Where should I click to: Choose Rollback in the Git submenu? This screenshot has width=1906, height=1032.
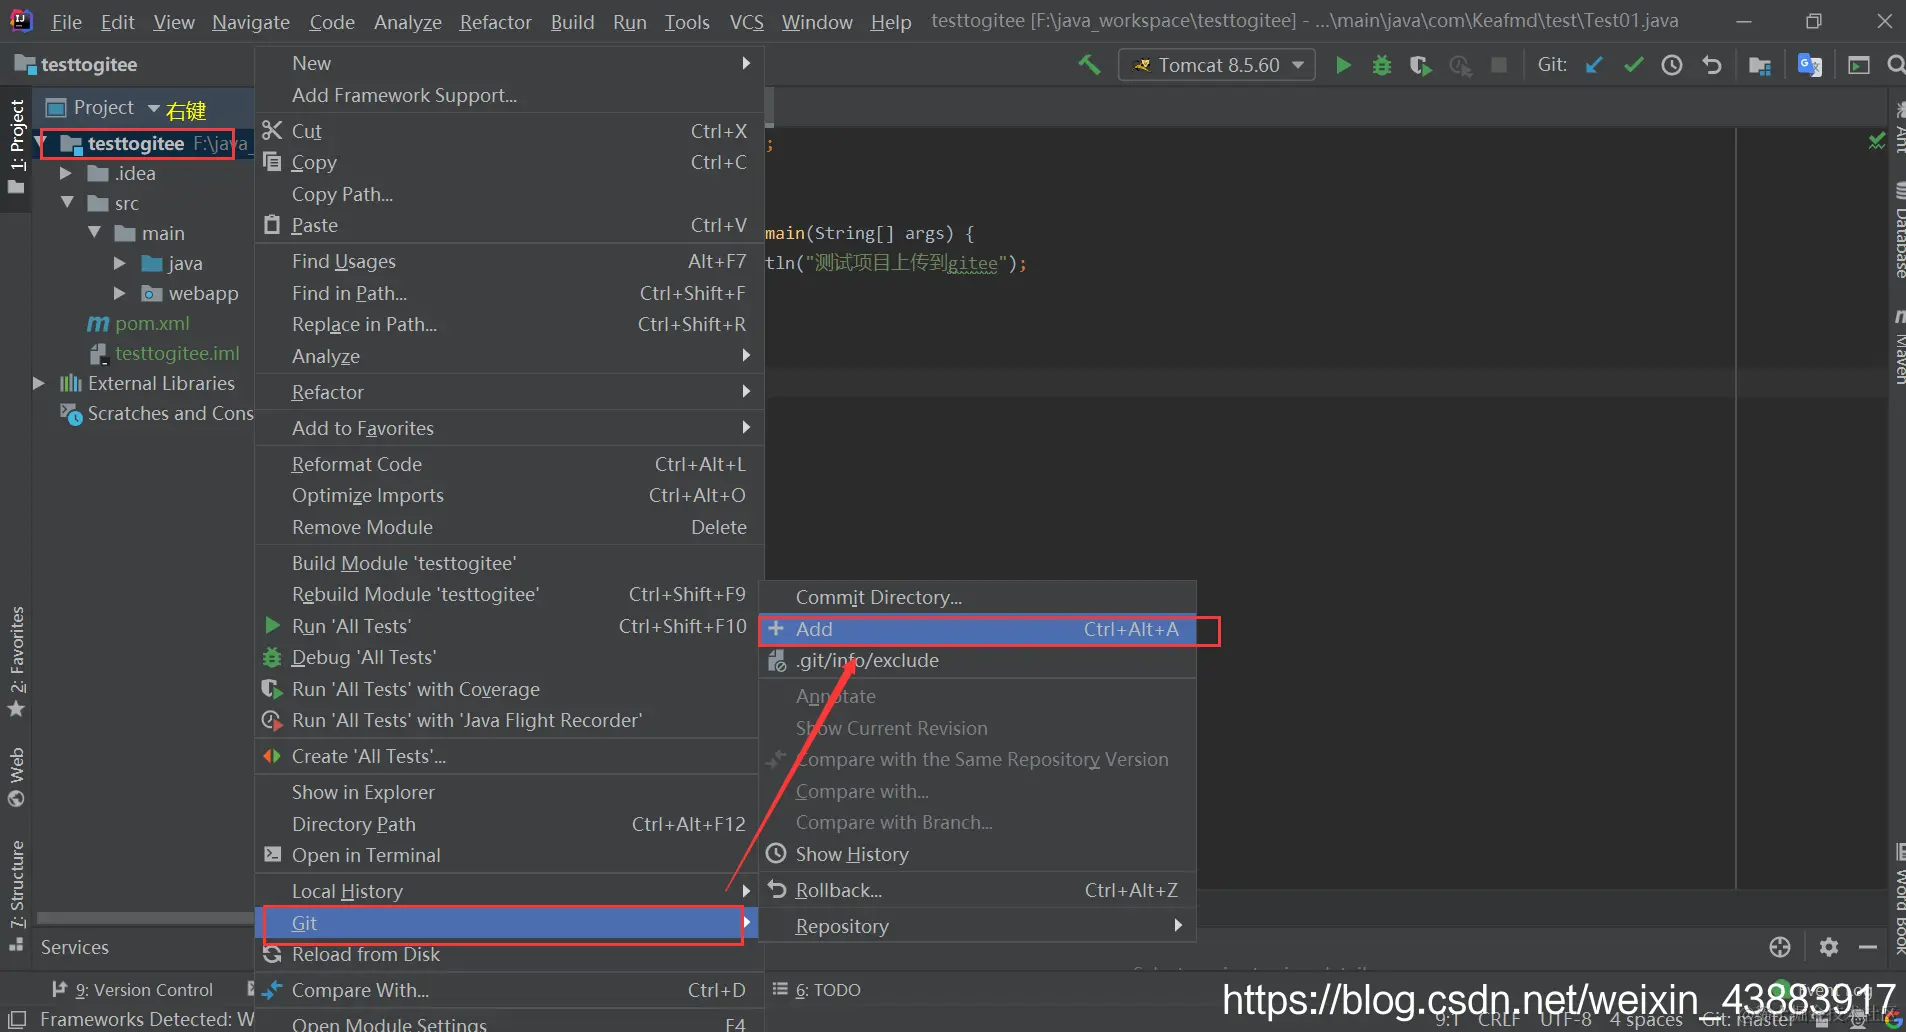click(x=978, y=890)
